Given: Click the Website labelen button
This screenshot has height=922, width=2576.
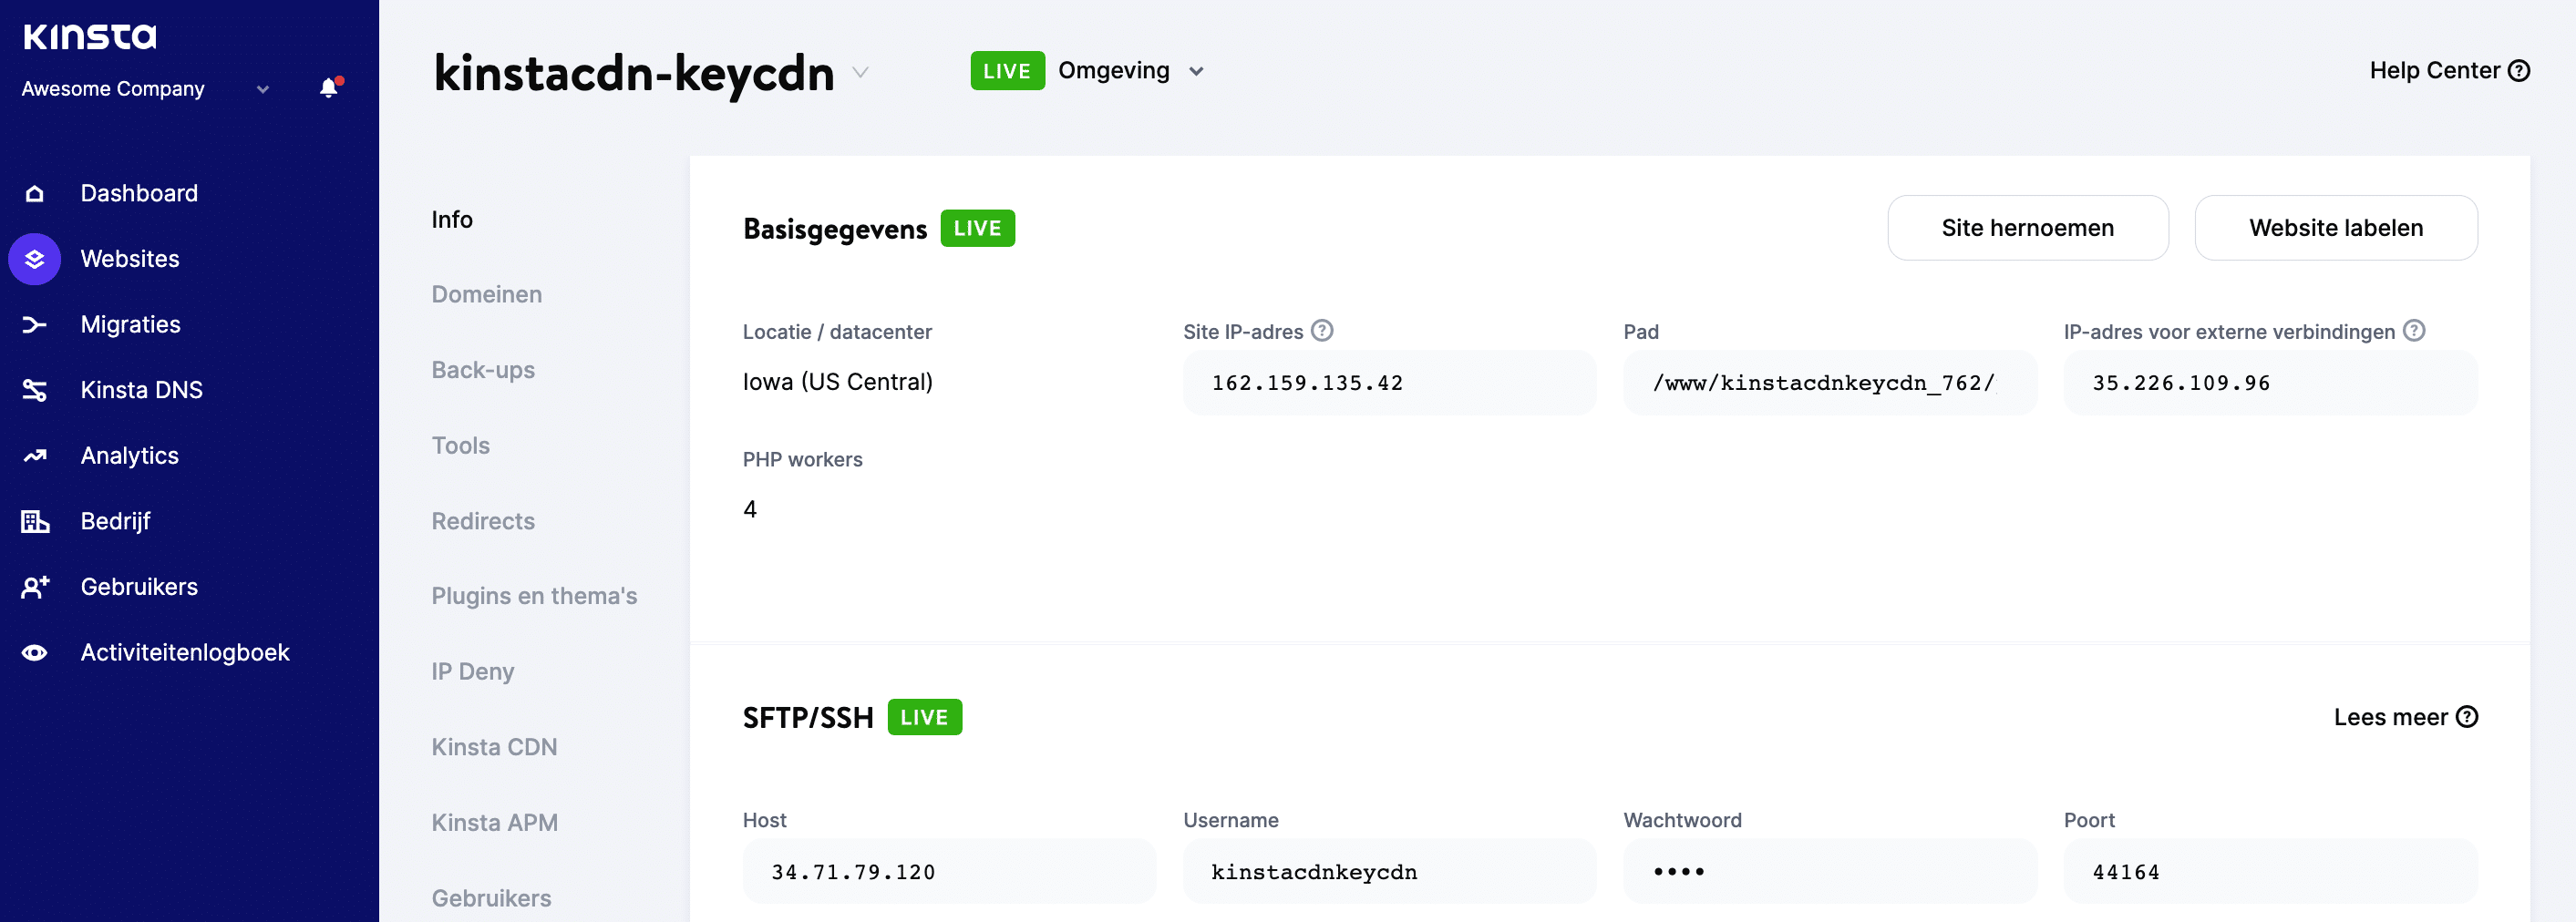Looking at the screenshot, I should coord(2336,227).
